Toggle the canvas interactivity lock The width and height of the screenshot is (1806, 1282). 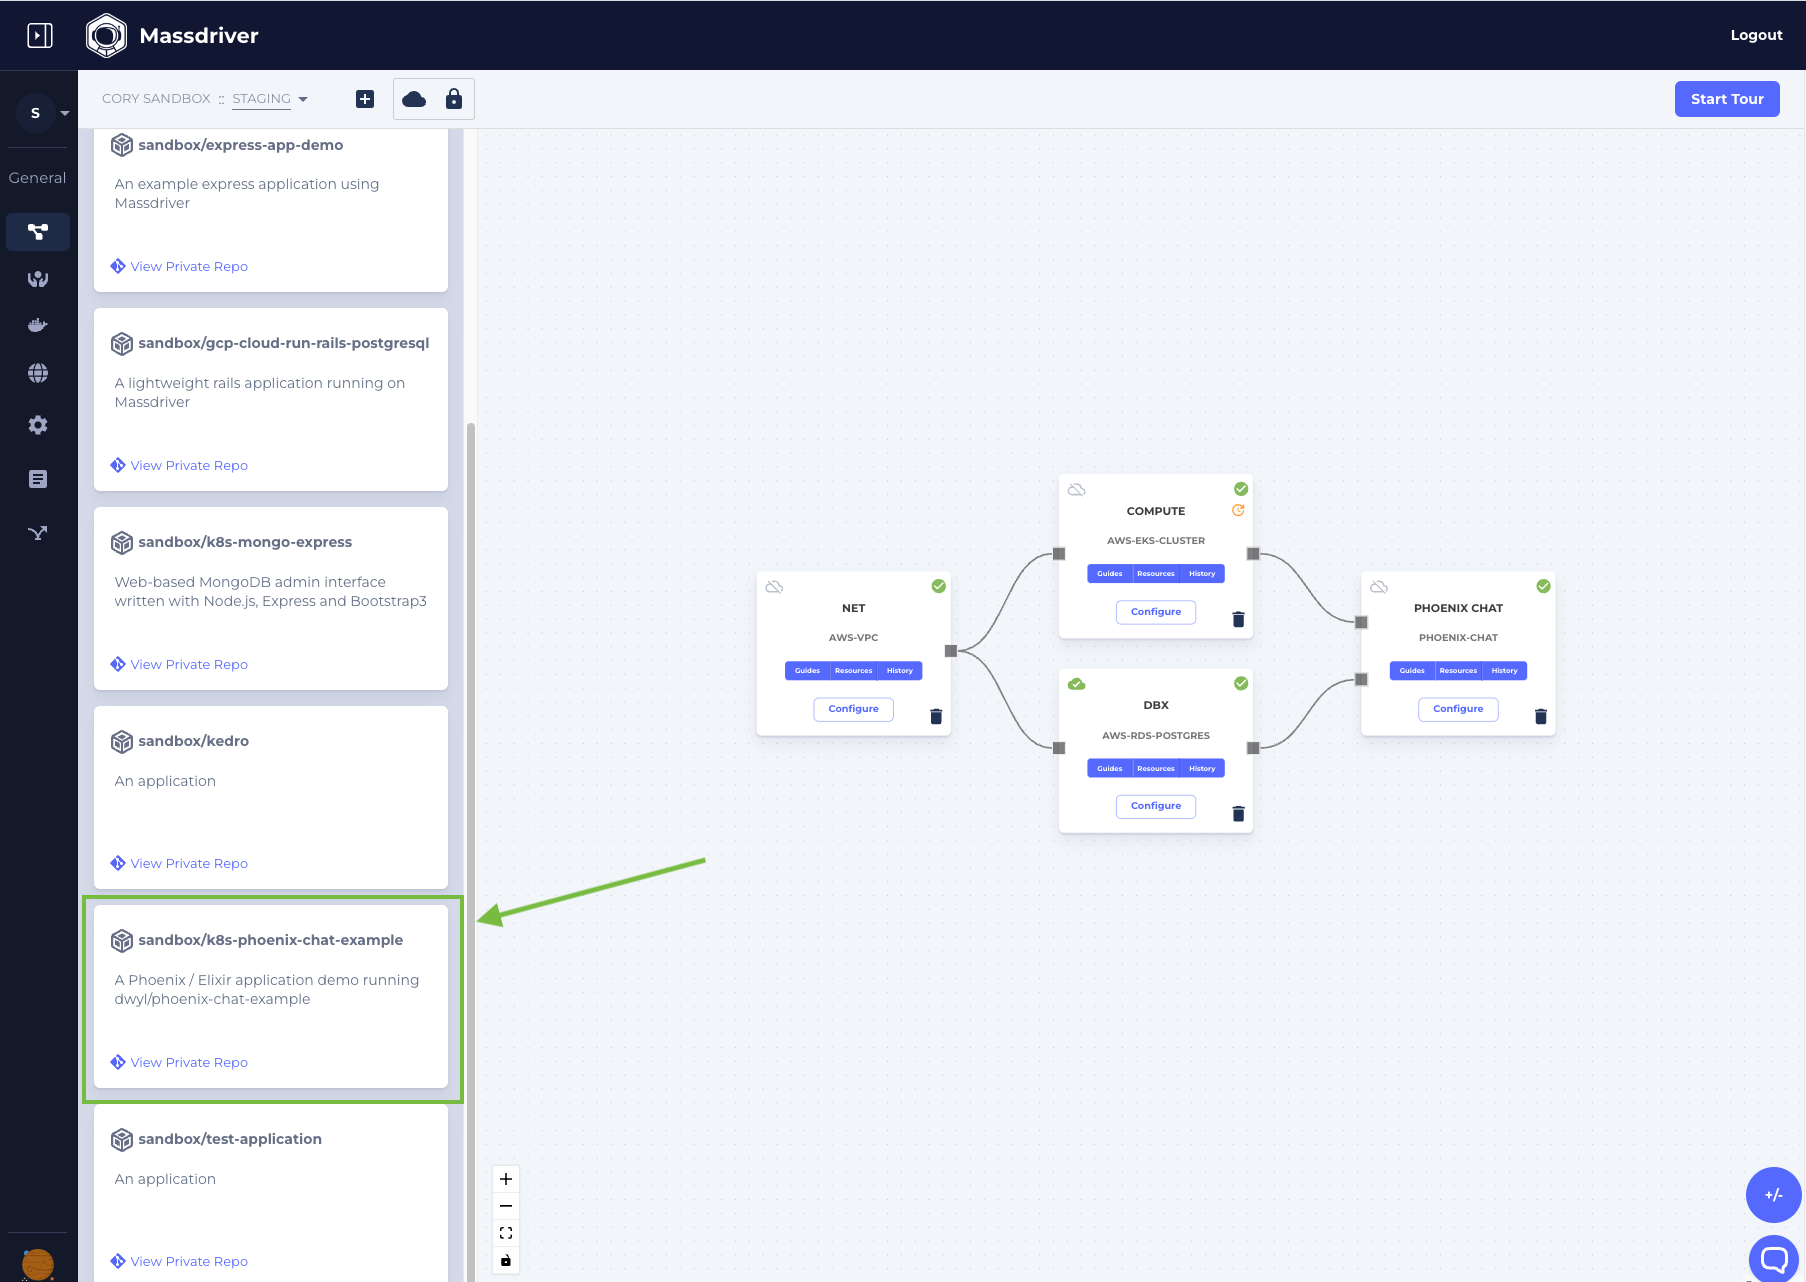pos(506,1260)
